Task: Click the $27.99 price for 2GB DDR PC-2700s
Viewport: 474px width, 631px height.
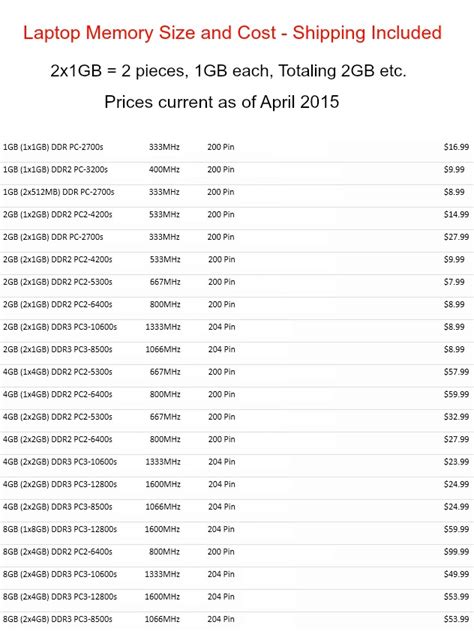Action: (456, 237)
